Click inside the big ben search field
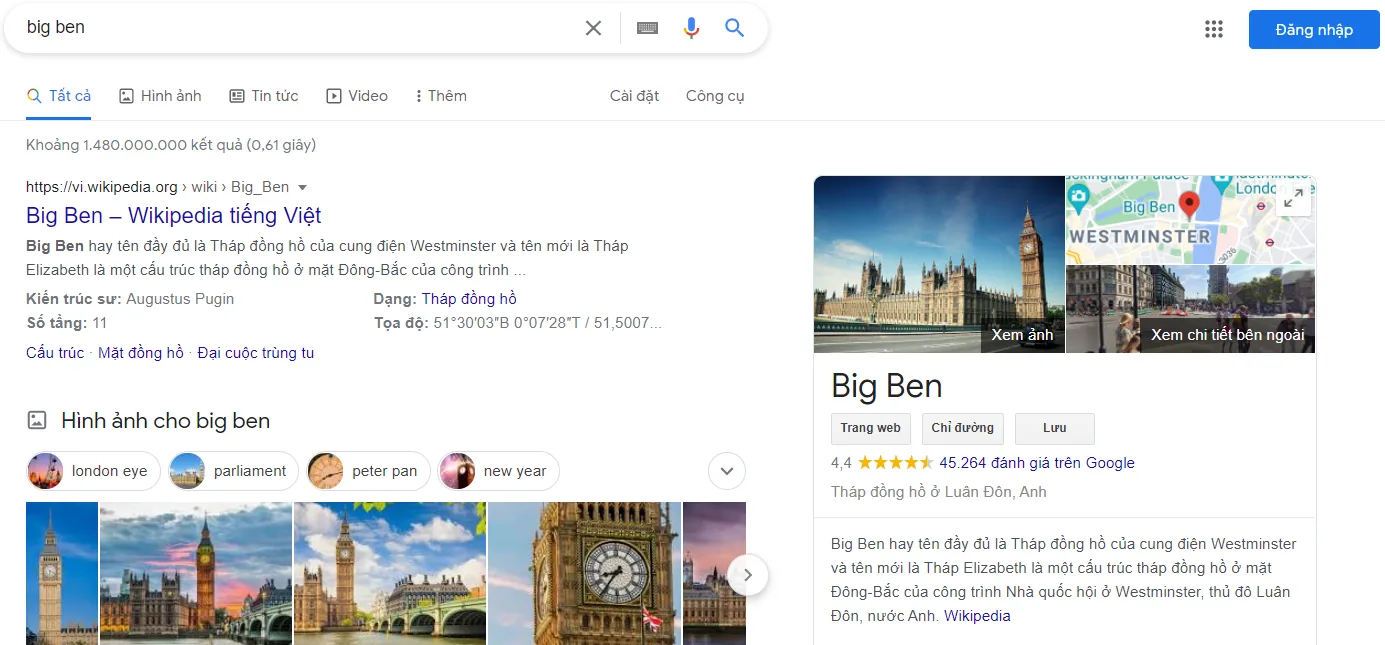 (x=300, y=28)
